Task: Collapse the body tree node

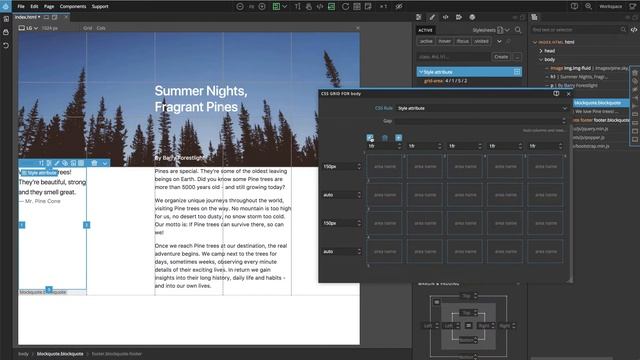Action: pyautogui.click(x=541, y=60)
